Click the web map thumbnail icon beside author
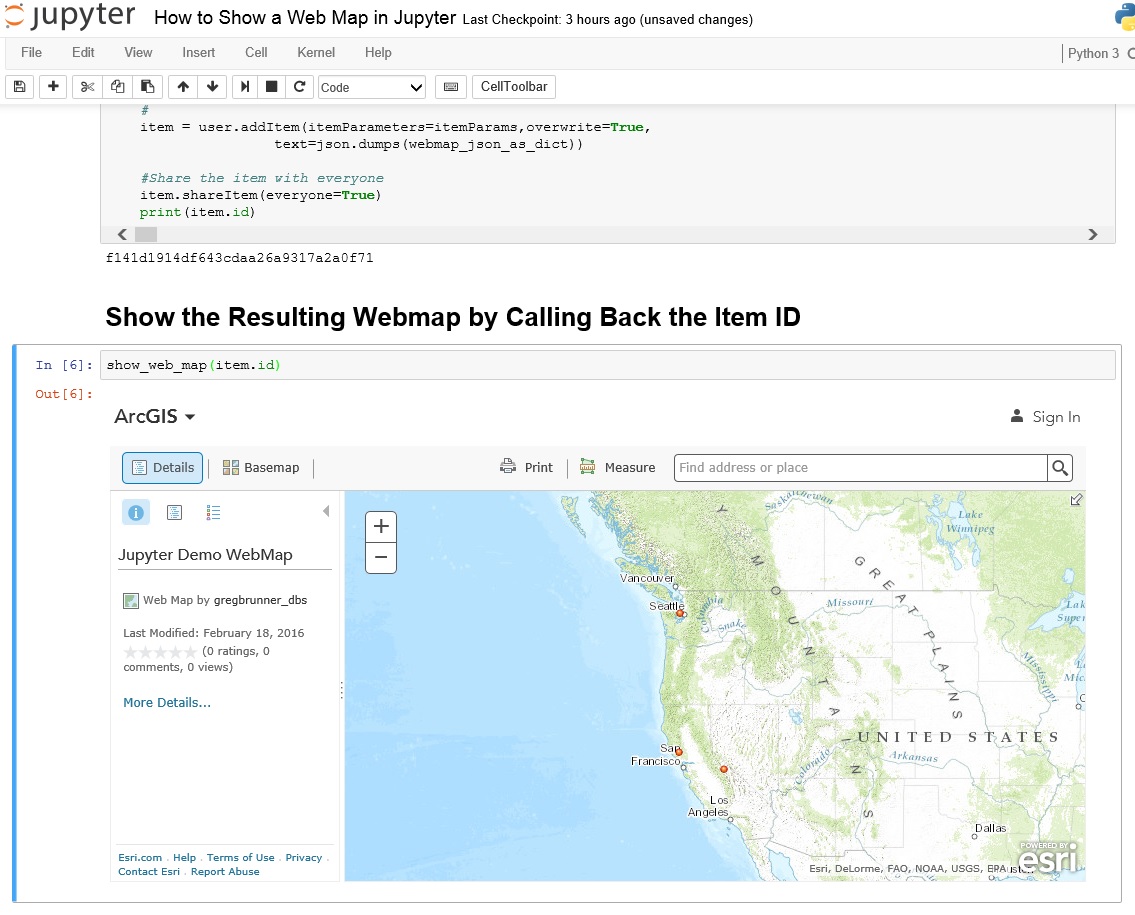Viewport: 1135px width, 915px height. coord(131,601)
